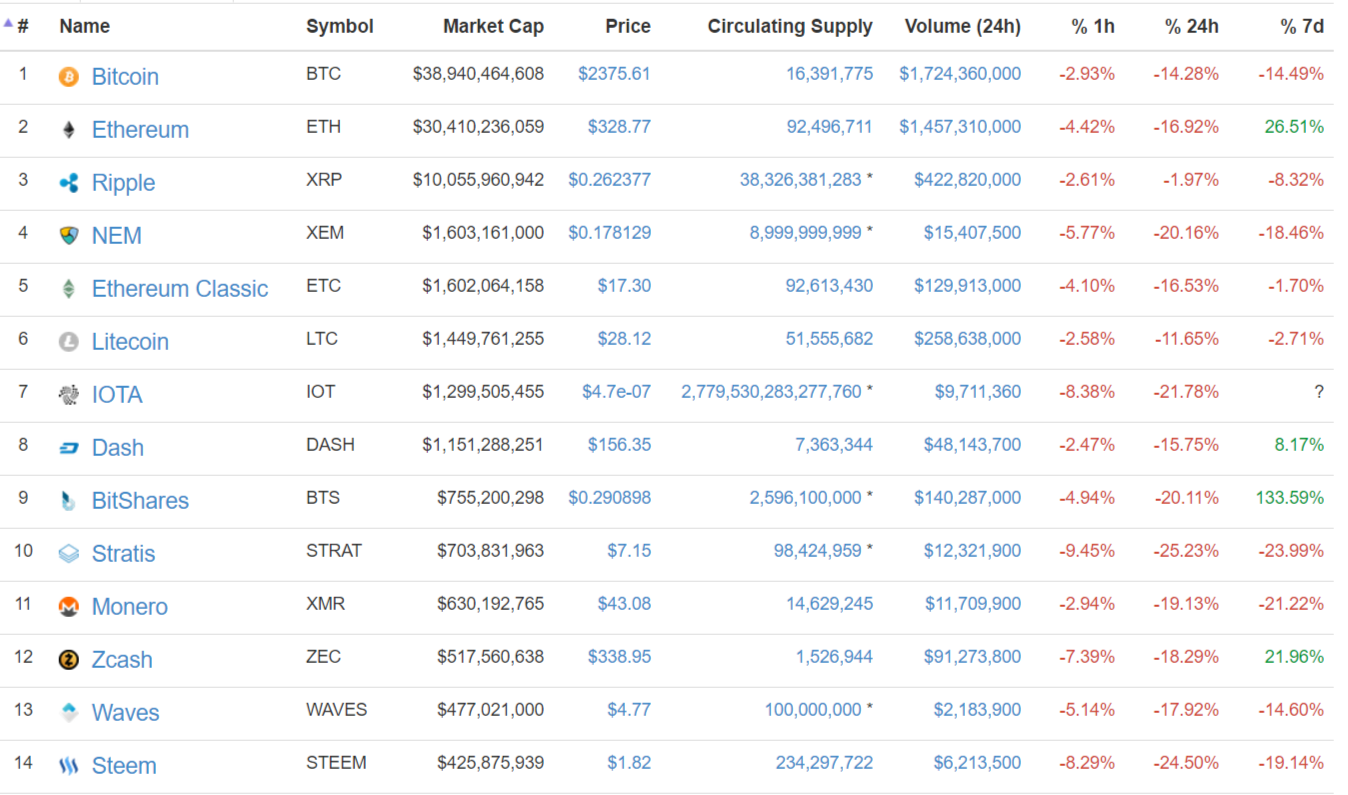Click the grey Litecoin logo icon
Viewport: 1348px width, 795px height.
coord(68,342)
